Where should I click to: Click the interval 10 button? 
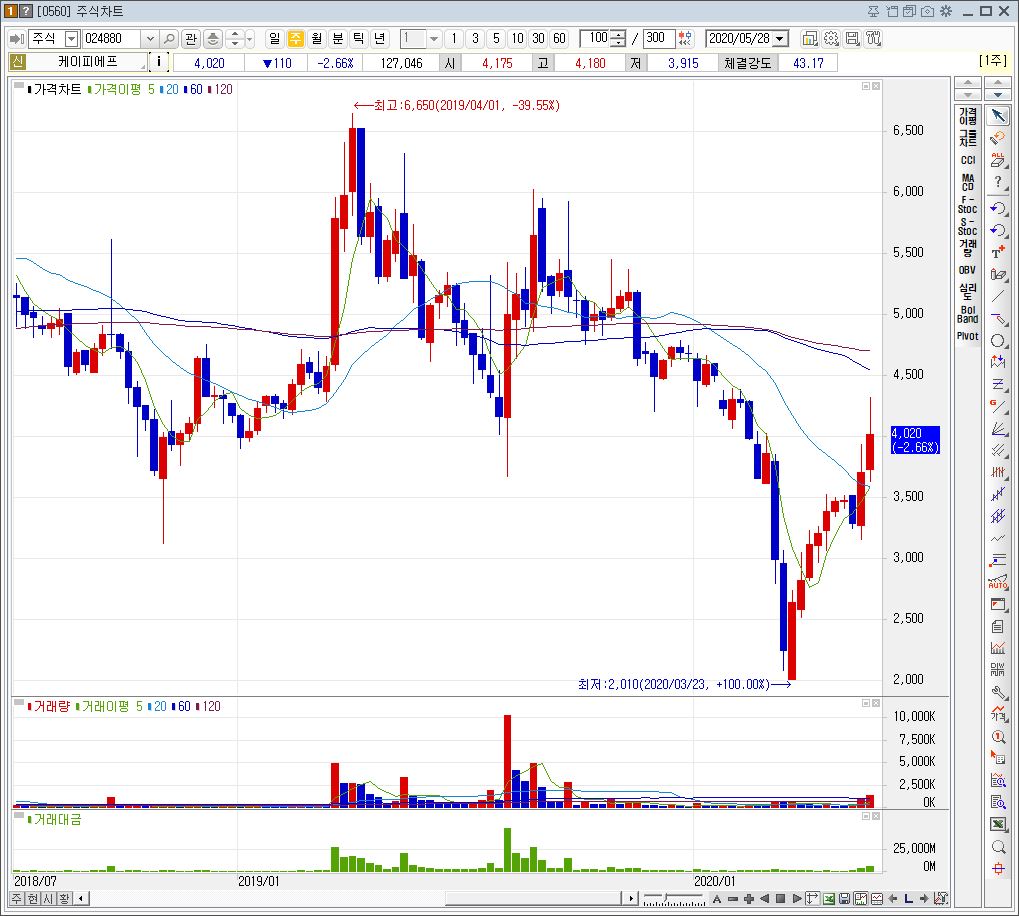click(517, 39)
